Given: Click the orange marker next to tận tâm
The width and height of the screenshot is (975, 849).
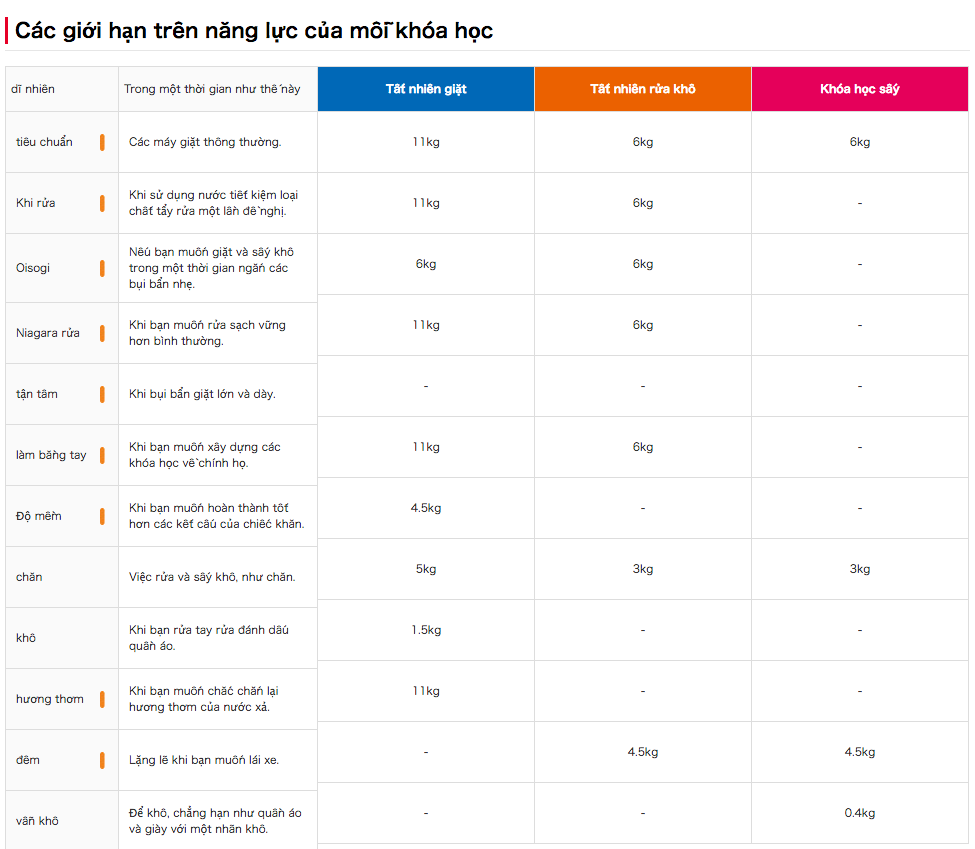Looking at the screenshot, I should click(x=102, y=394).
